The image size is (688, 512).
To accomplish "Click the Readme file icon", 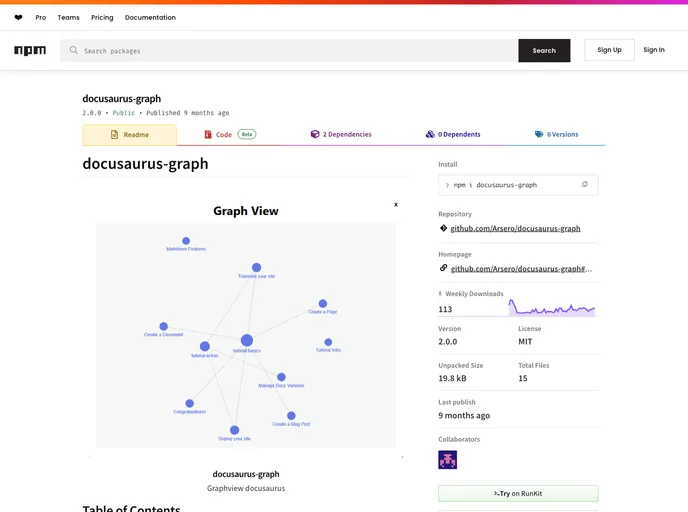I will point(115,135).
